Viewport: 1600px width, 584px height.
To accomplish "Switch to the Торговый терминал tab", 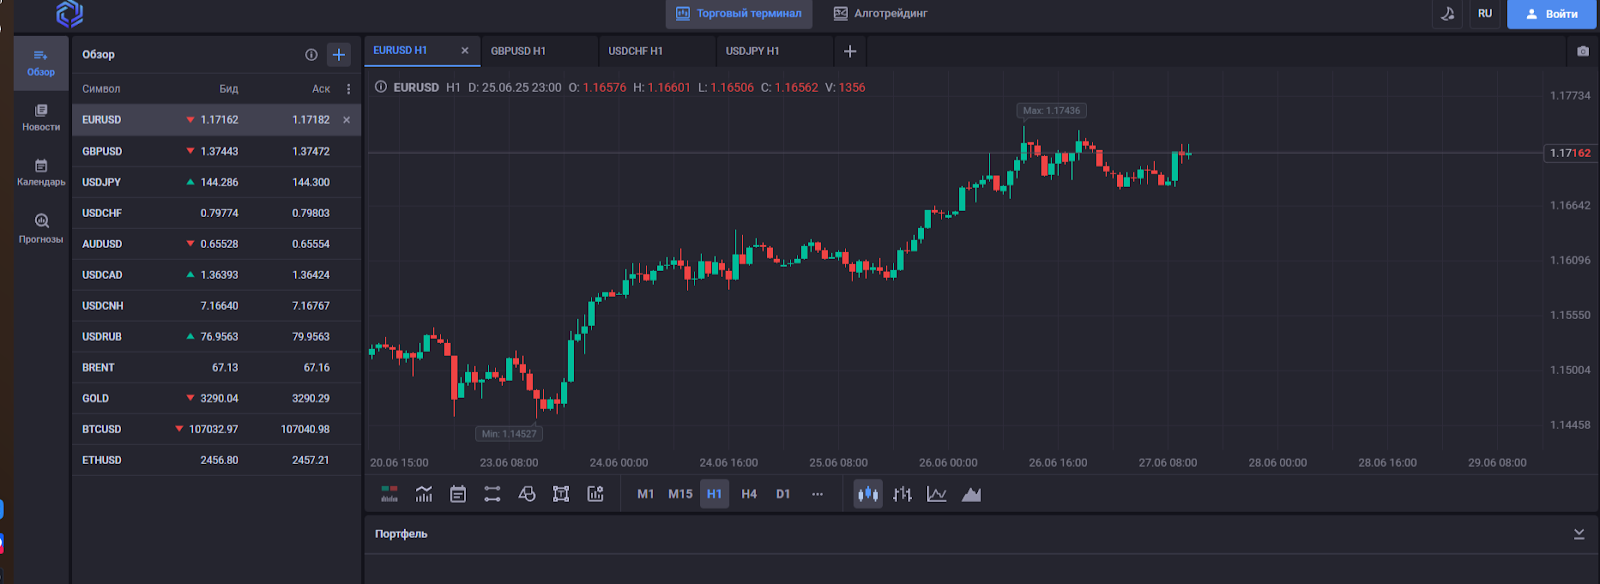I will [x=739, y=13].
